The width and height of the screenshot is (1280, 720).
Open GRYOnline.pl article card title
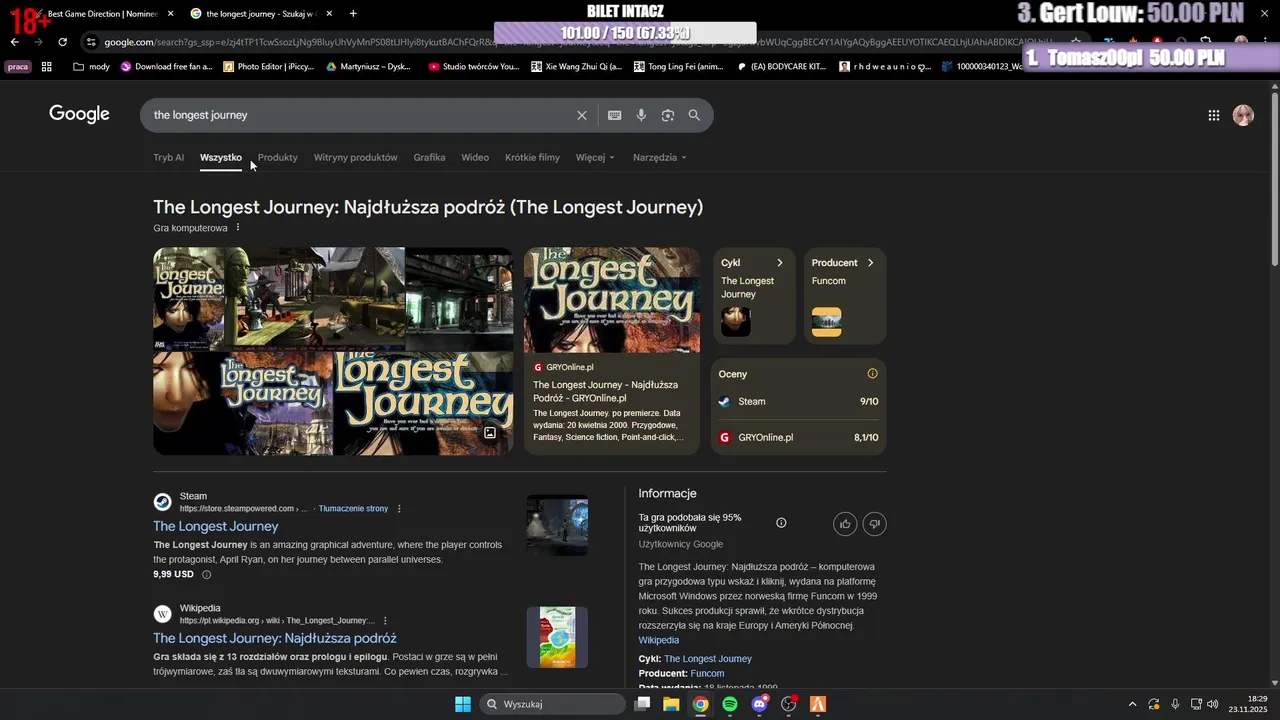605,391
